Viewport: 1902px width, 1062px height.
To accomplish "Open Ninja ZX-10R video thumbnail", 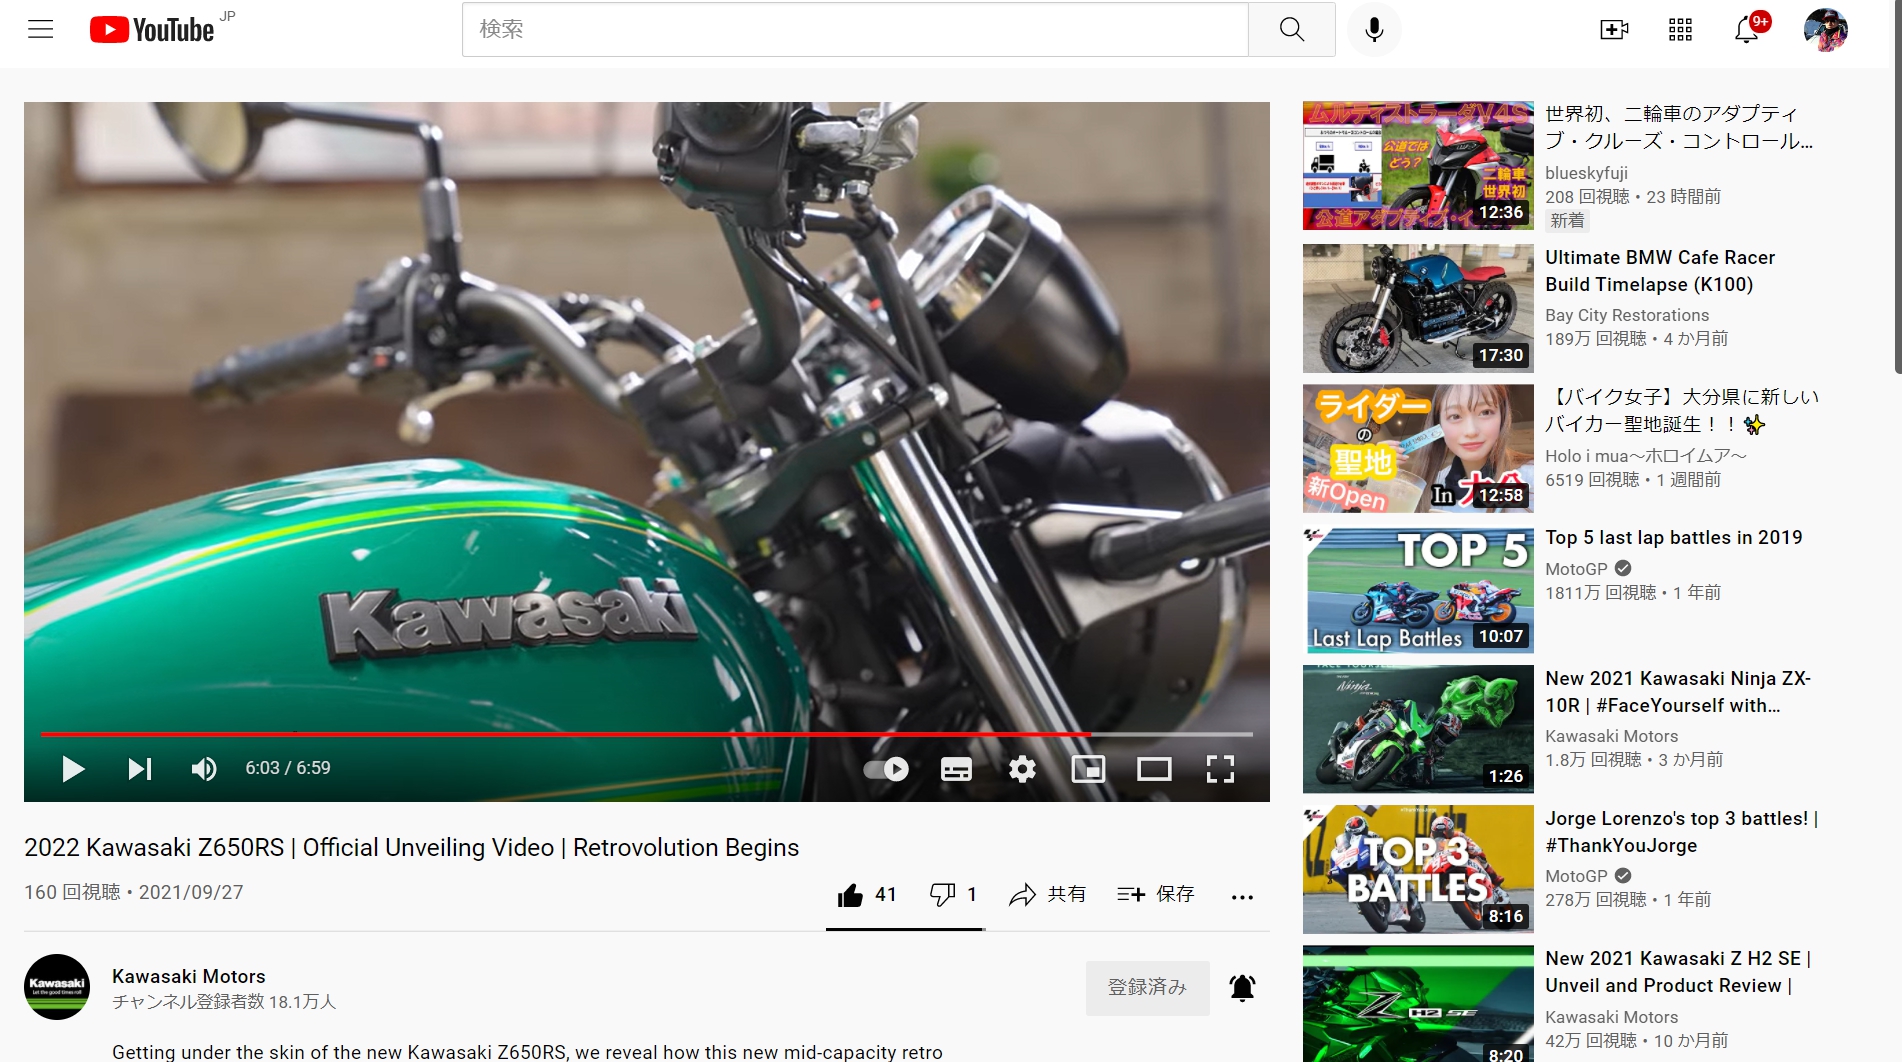I will click(x=1418, y=729).
